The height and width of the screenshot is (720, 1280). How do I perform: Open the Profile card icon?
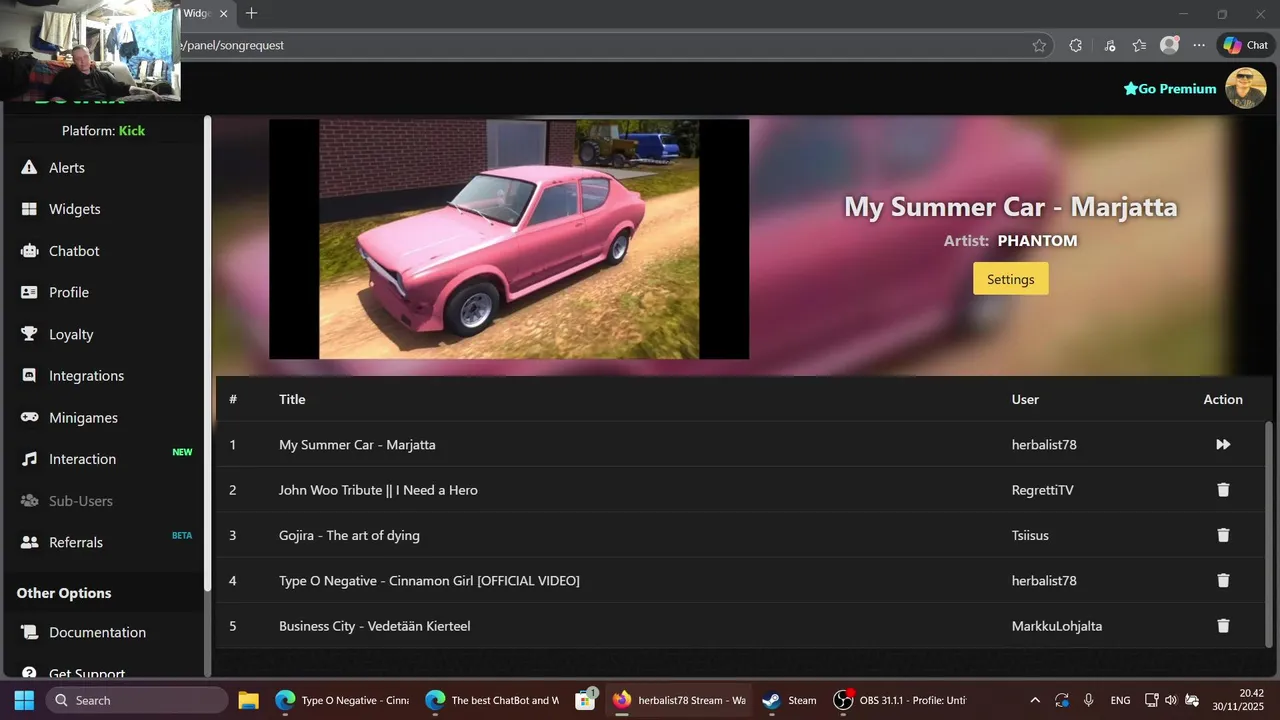tap(29, 292)
